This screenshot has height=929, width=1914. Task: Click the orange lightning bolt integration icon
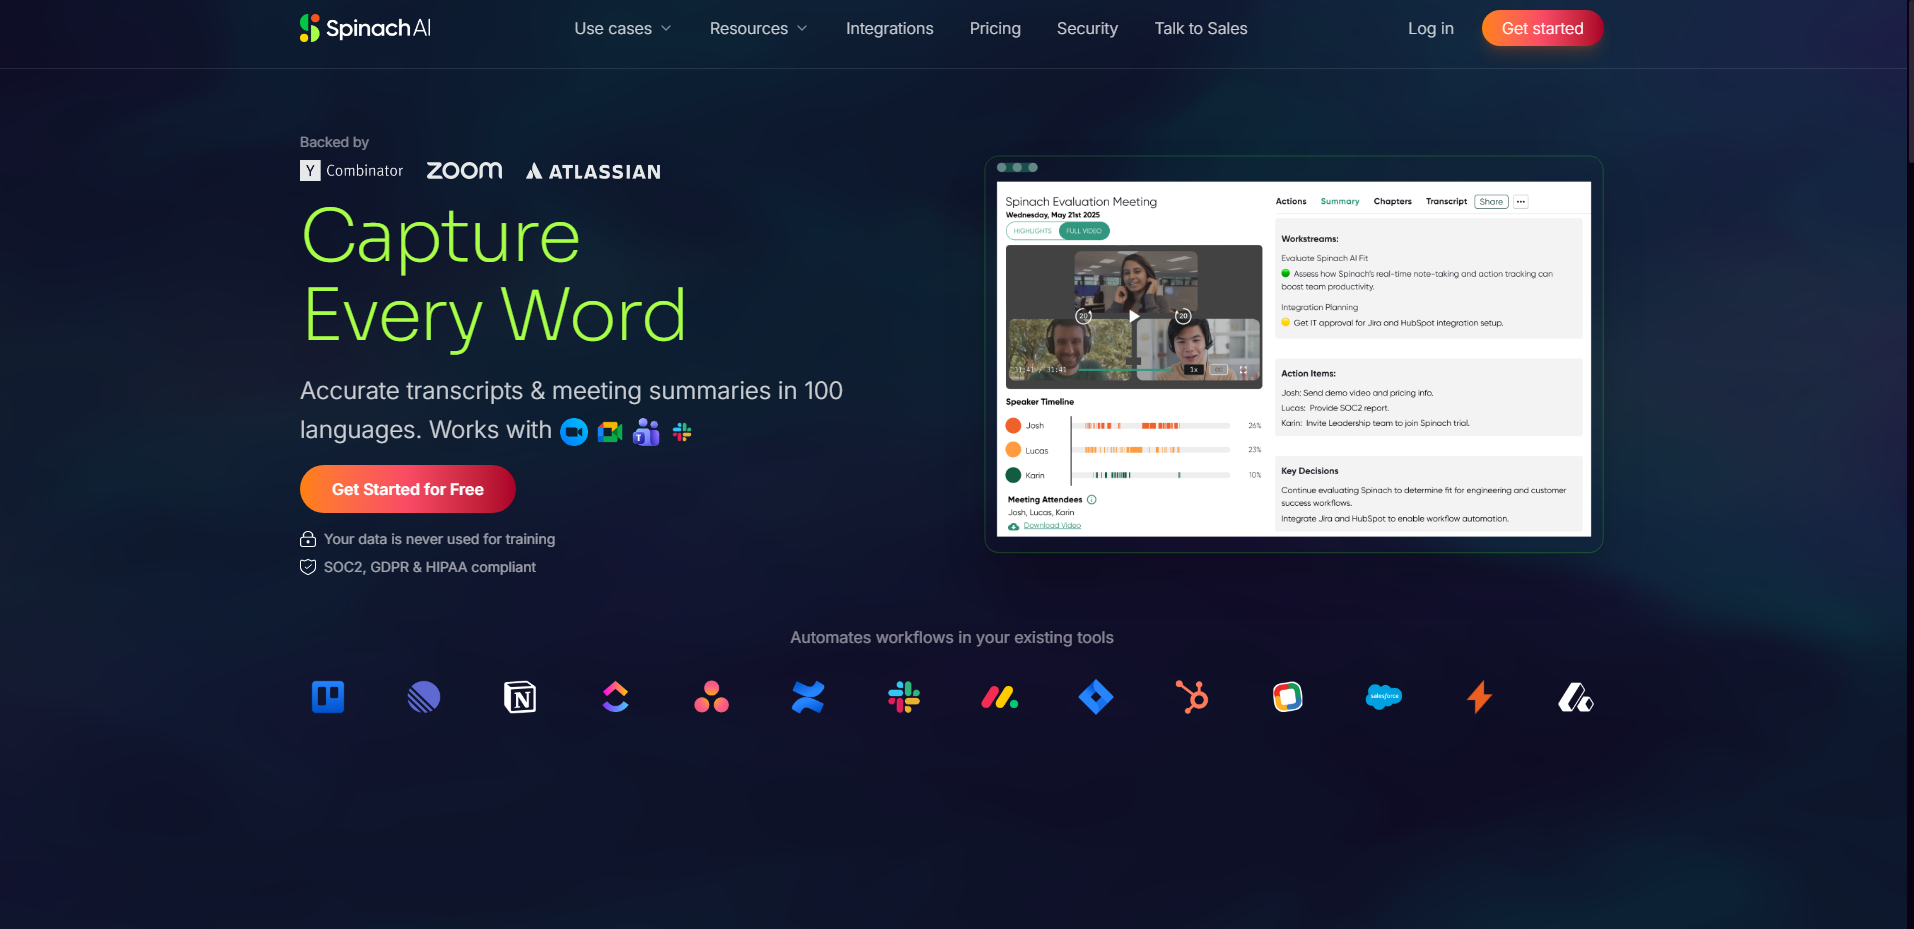click(x=1480, y=697)
